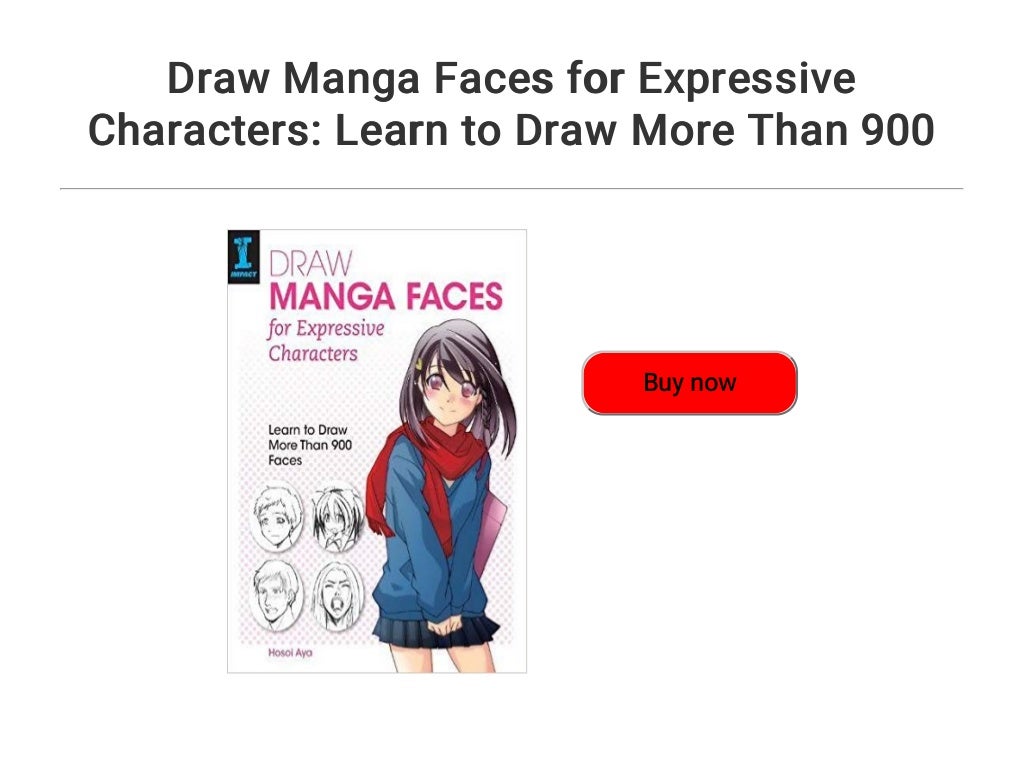Click the IMPACT publisher logo on cover
1024x768 pixels.
click(244, 257)
